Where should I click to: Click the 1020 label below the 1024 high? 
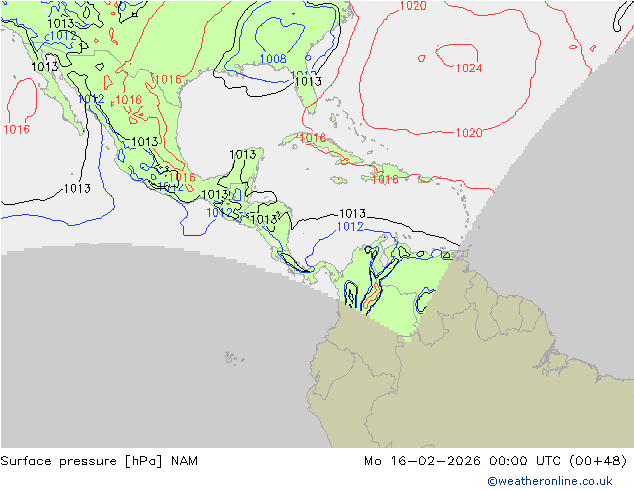(x=469, y=133)
